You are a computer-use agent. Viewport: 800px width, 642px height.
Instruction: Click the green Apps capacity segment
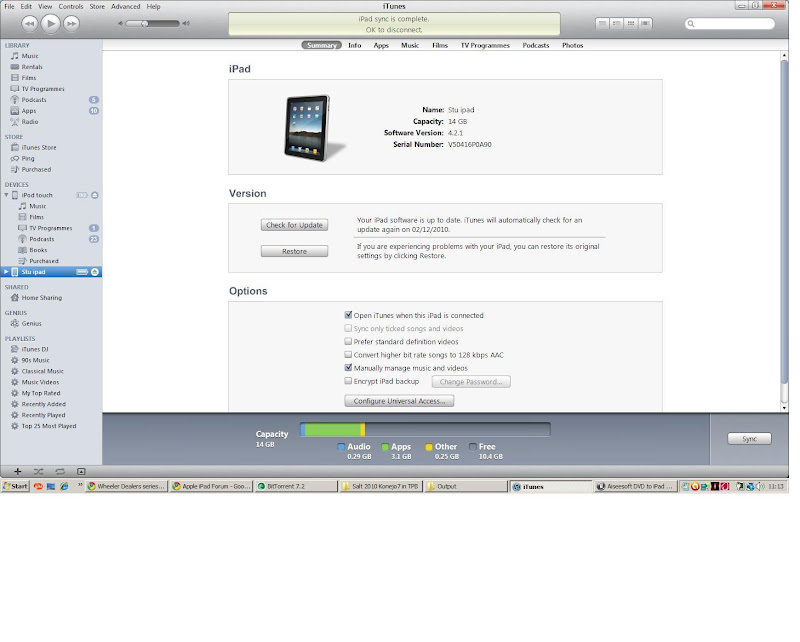(333, 430)
